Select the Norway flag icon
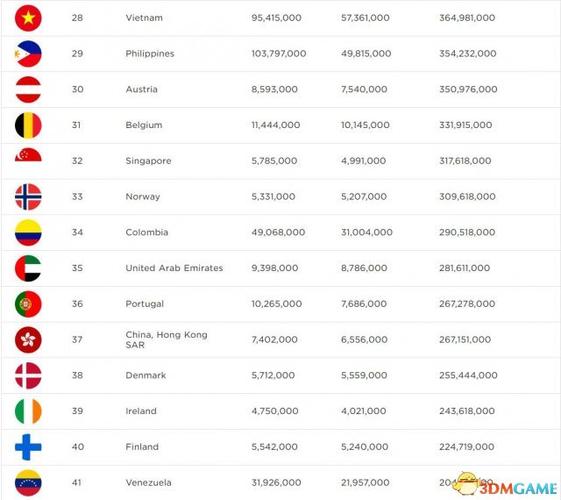 click(x=28, y=197)
